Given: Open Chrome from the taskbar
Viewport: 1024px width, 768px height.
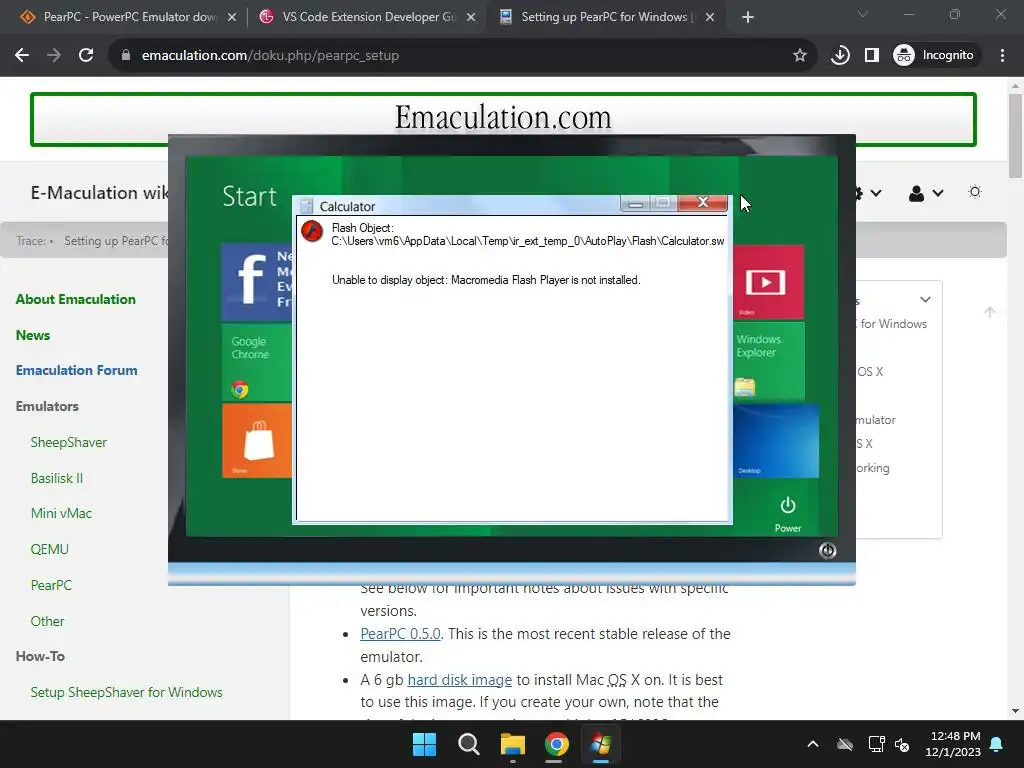Looking at the screenshot, I should click(x=556, y=744).
